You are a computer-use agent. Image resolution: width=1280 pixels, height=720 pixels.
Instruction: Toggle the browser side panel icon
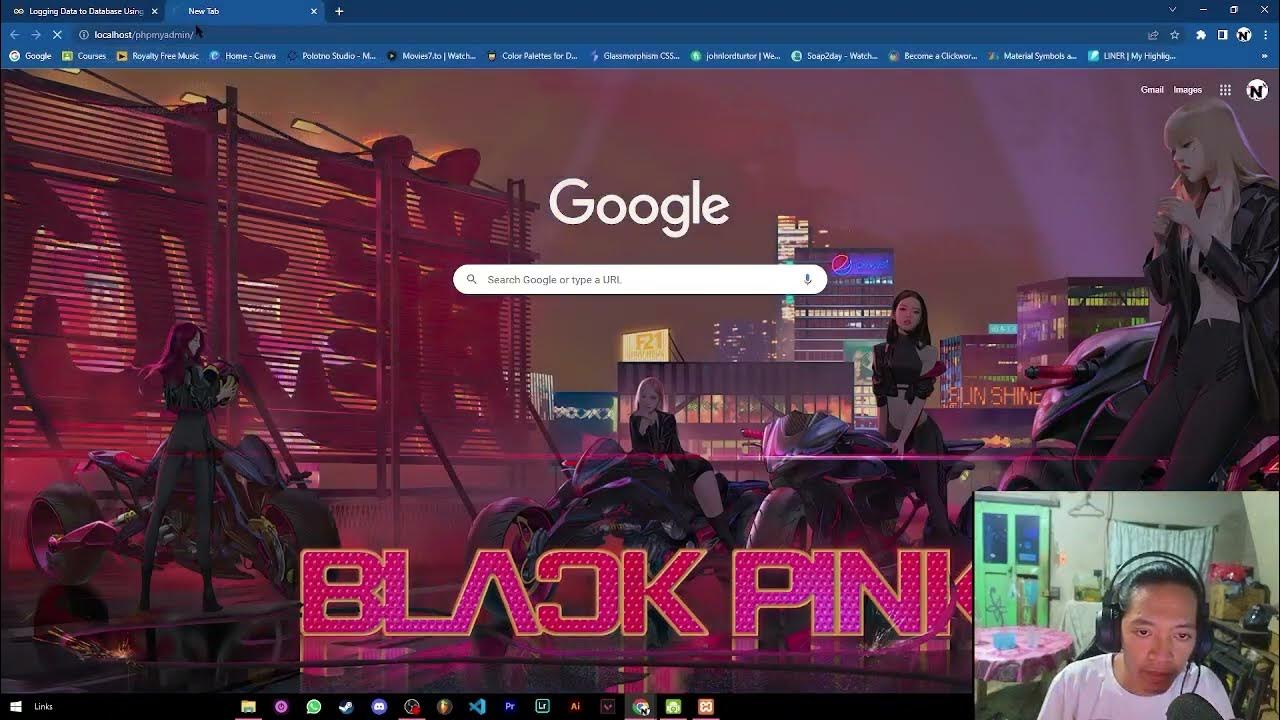pyautogui.click(x=1222, y=34)
